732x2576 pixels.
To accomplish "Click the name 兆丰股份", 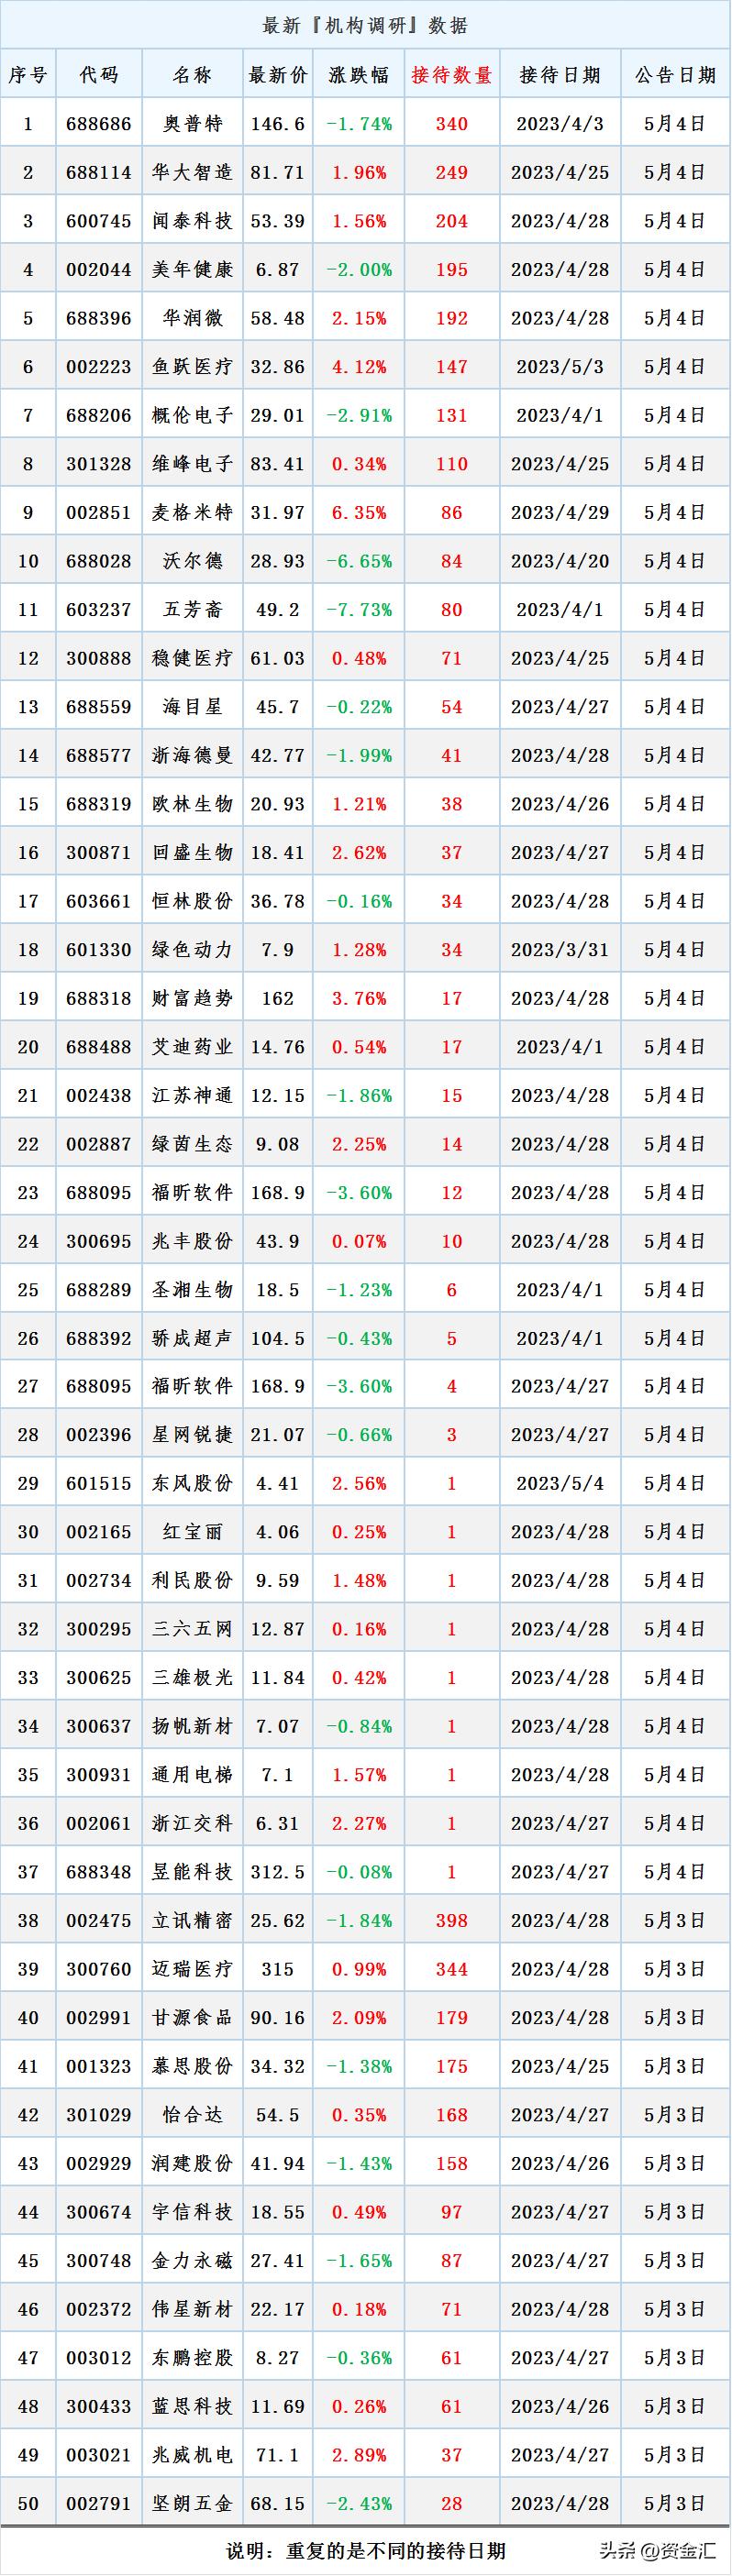I will click(x=192, y=1241).
